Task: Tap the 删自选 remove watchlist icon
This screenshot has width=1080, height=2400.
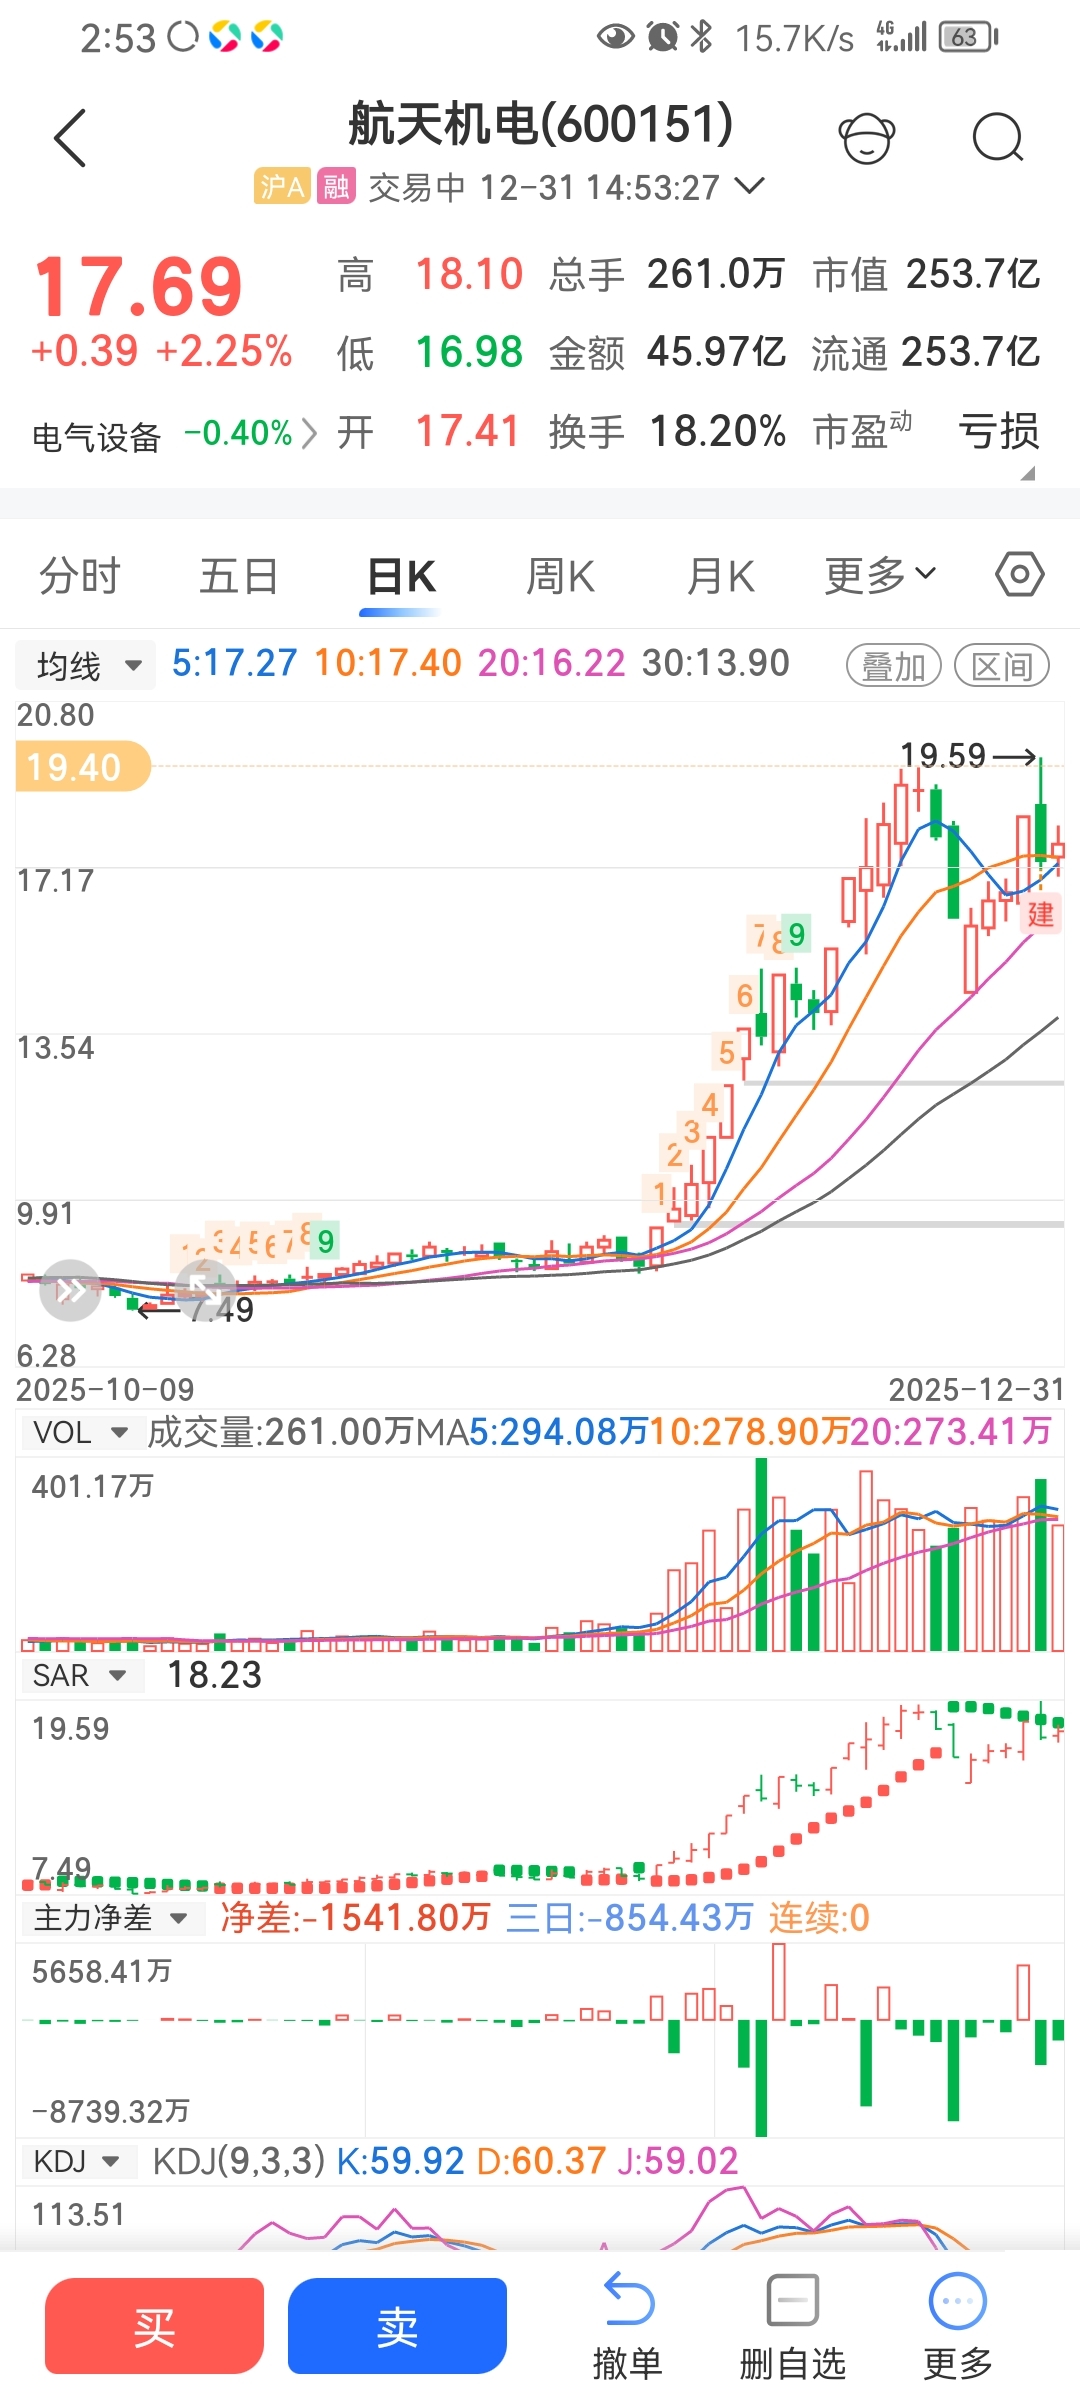Action: pos(793,2302)
